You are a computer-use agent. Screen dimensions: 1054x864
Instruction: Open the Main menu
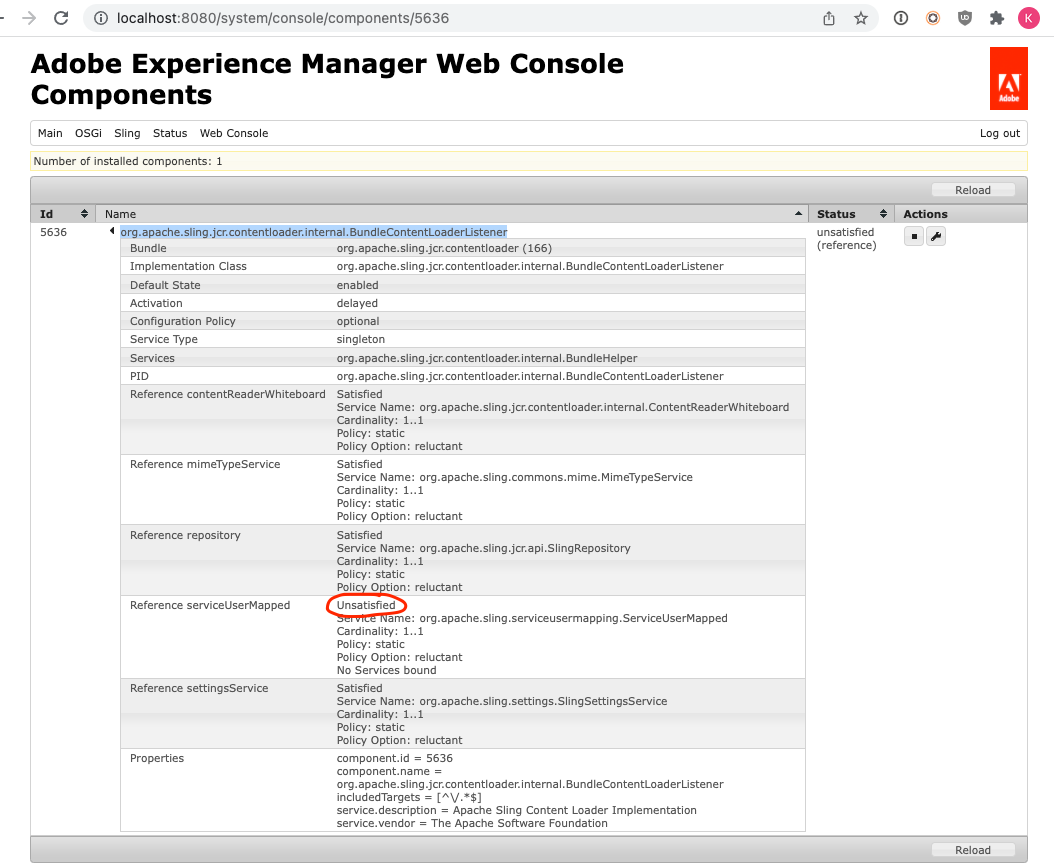pyautogui.click(x=50, y=133)
